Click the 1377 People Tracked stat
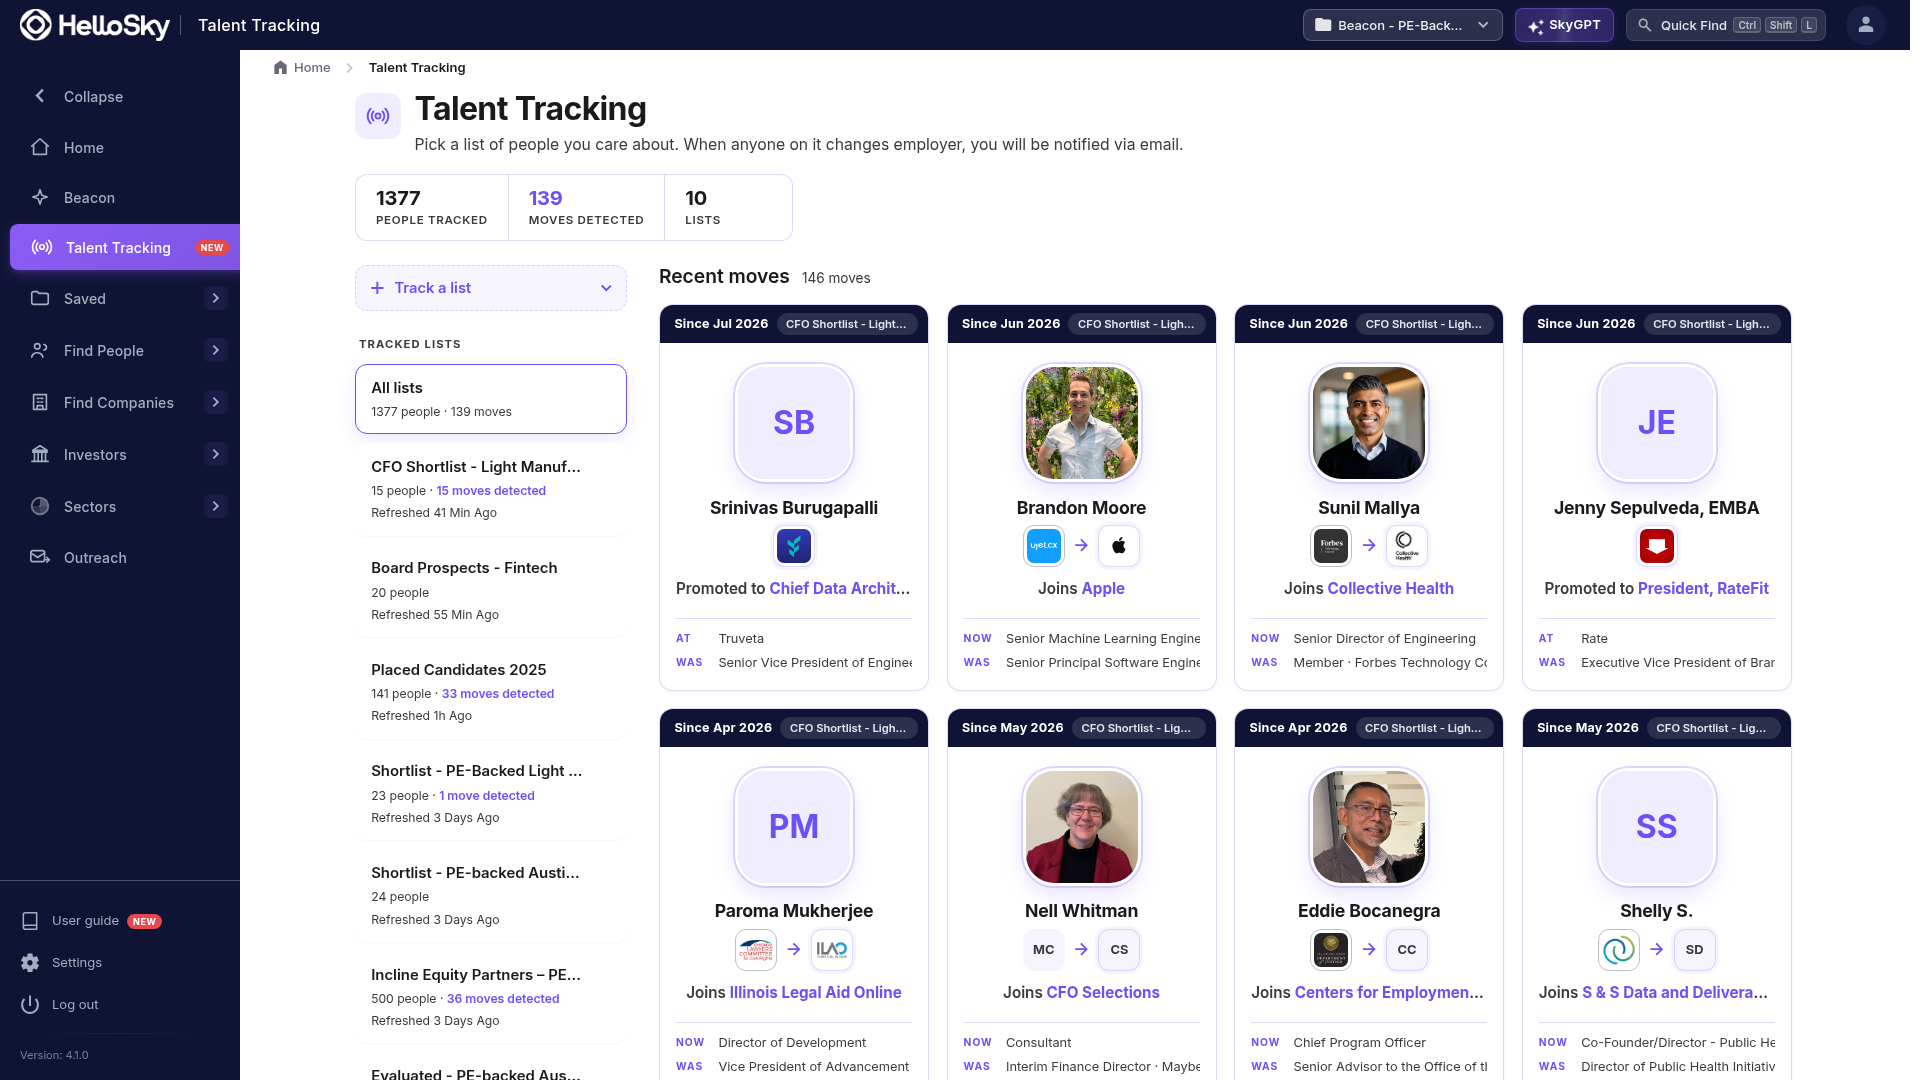This screenshot has width=1920, height=1080. pos(432,207)
